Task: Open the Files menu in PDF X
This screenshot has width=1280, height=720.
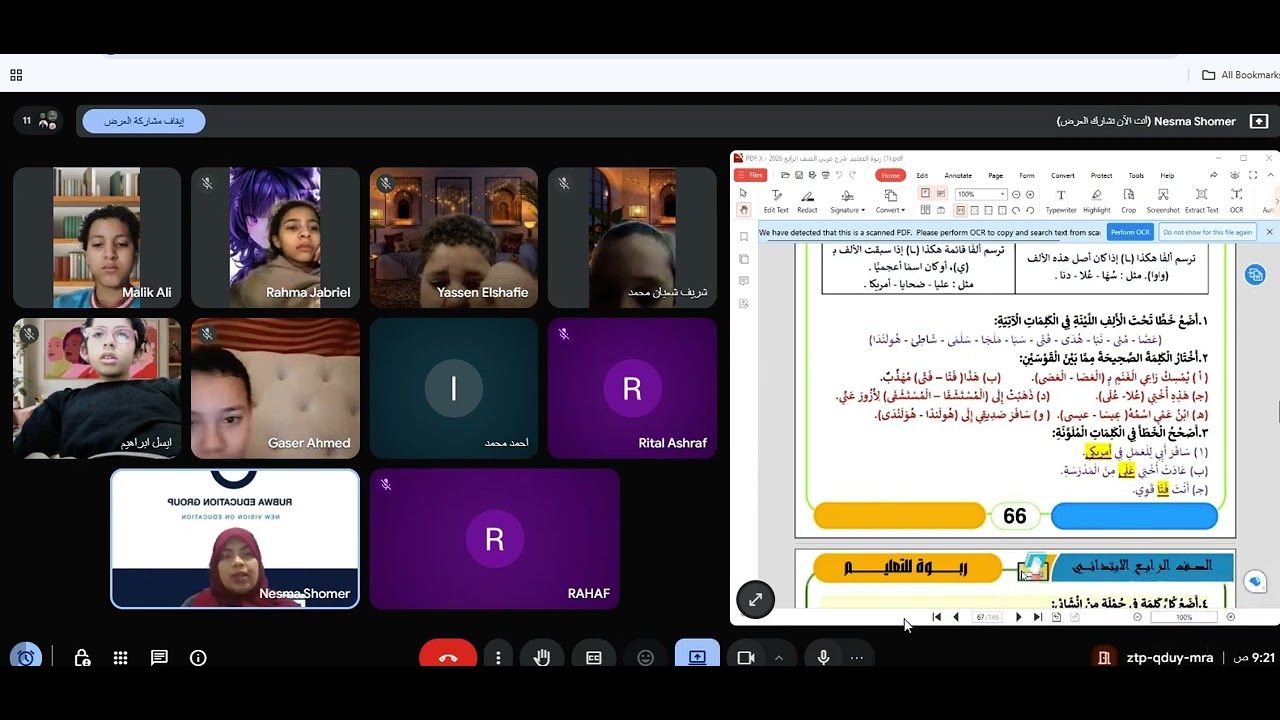Action: pyautogui.click(x=750, y=175)
